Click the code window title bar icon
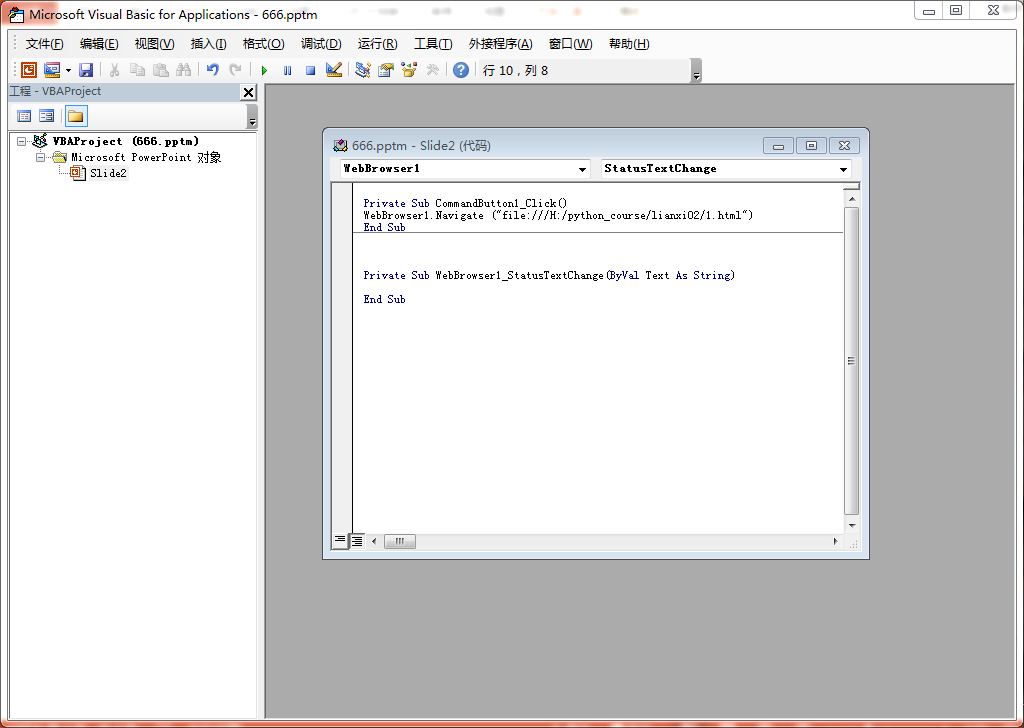The image size is (1024, 728). pyautogui.click(x=340, y=146)
